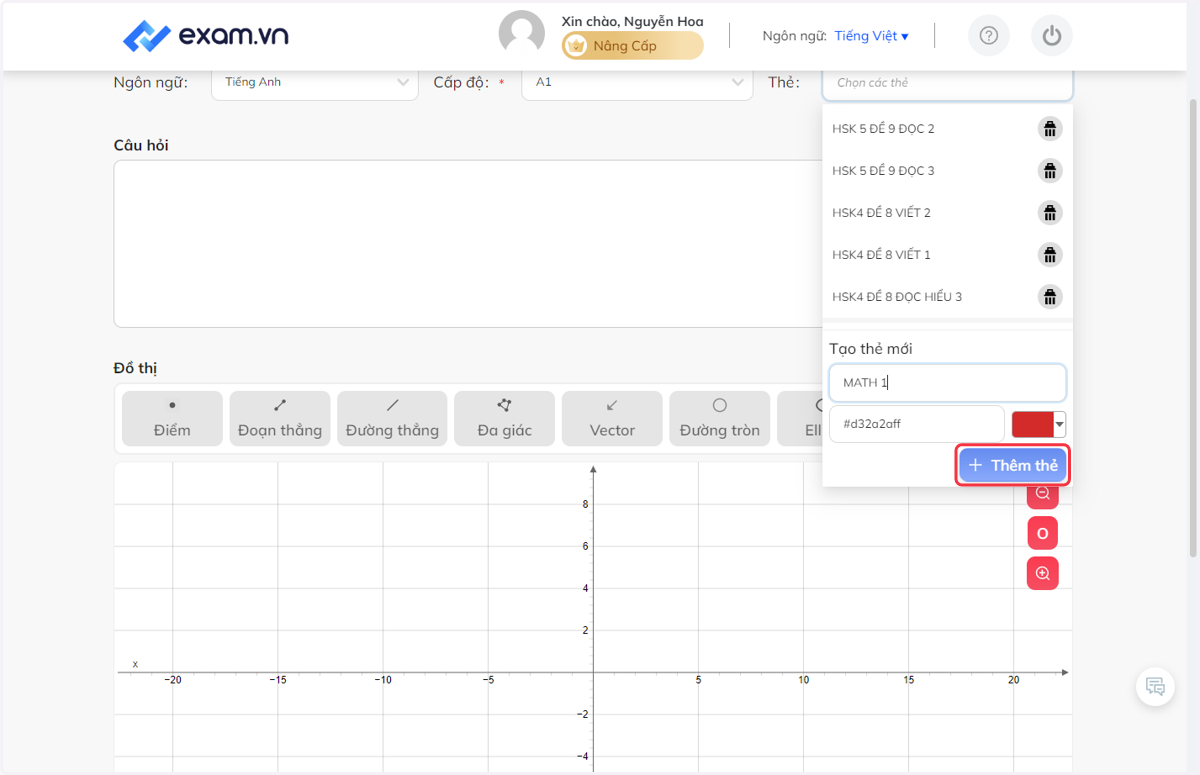Reset graph to origin with O button
This screenshot has width=1200, height=775.
(1043, 533)
